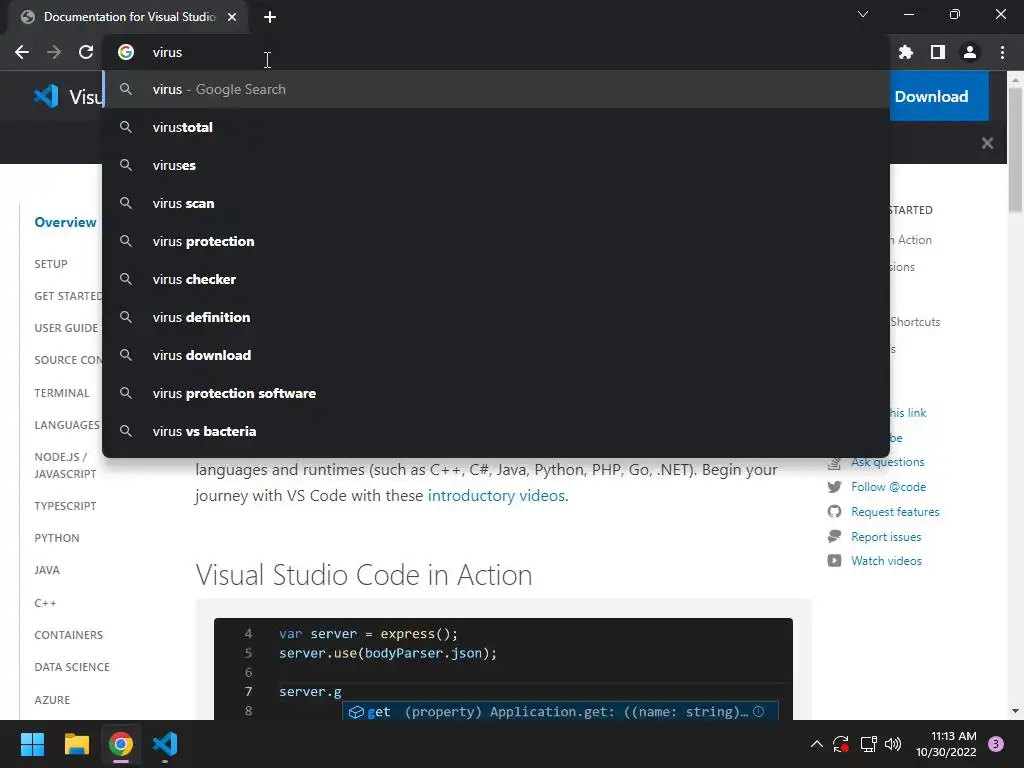Image resolution: width=1024 pixels, height=768 pixels.
Task: Open the Watch videos link
Action: (886, 560)
